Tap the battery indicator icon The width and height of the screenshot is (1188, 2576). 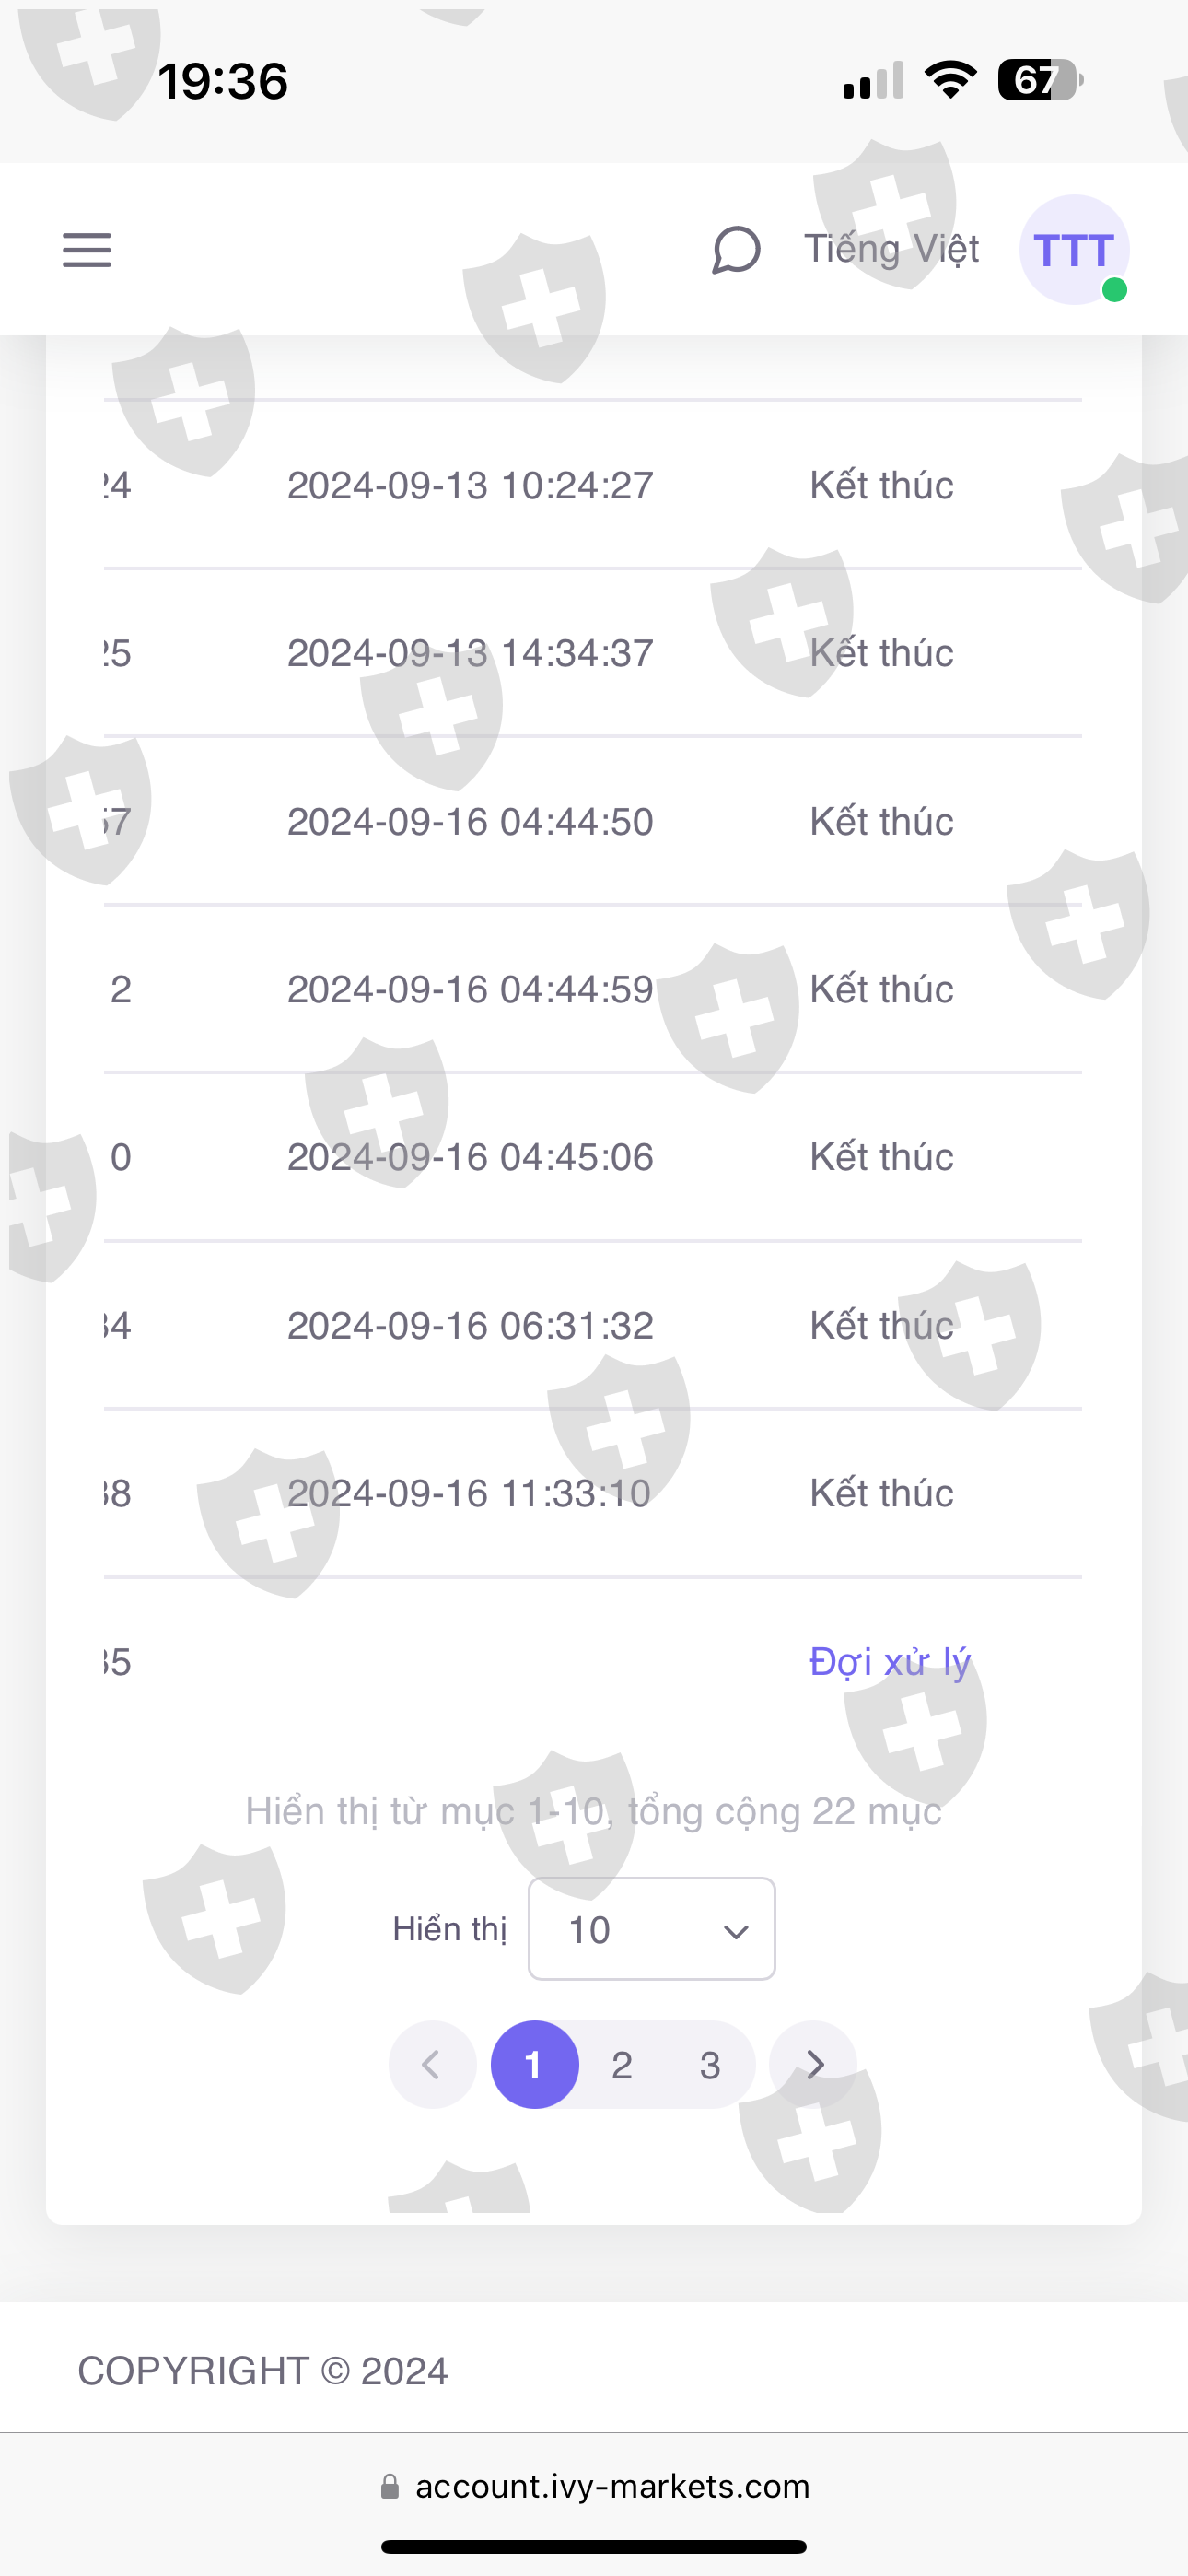click(1040, 80)
